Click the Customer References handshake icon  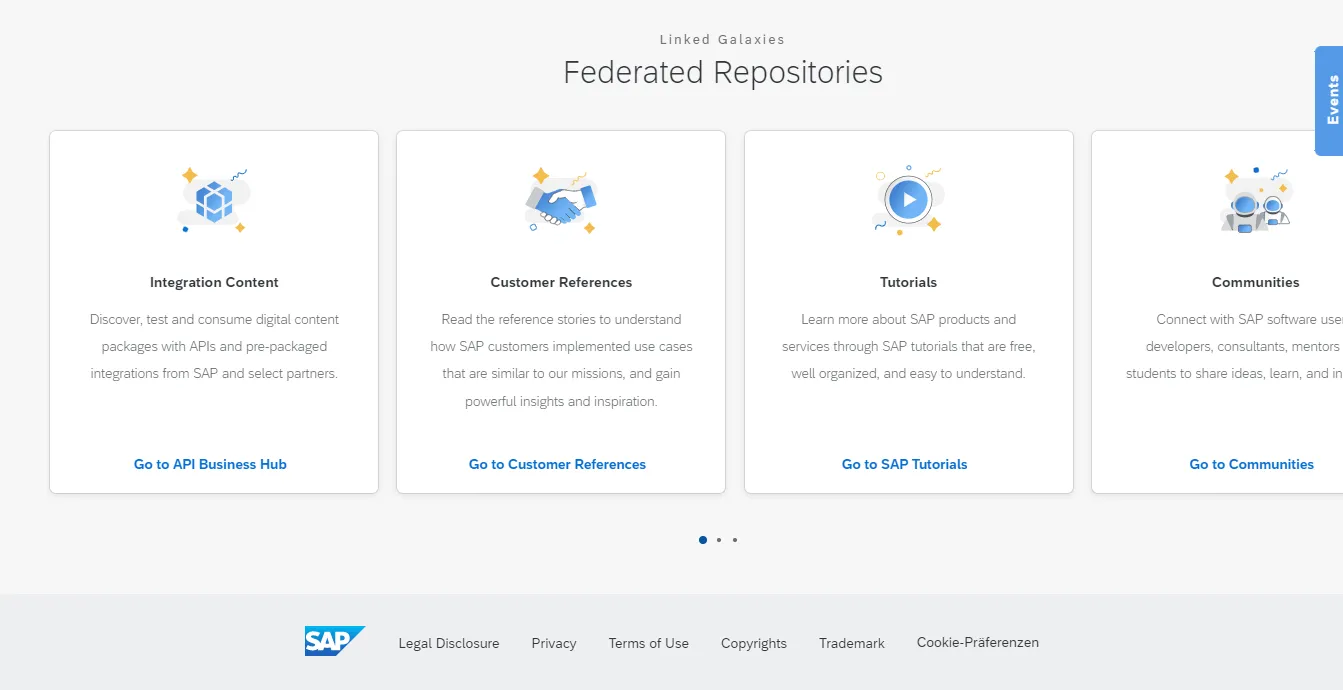pos(560,201)
